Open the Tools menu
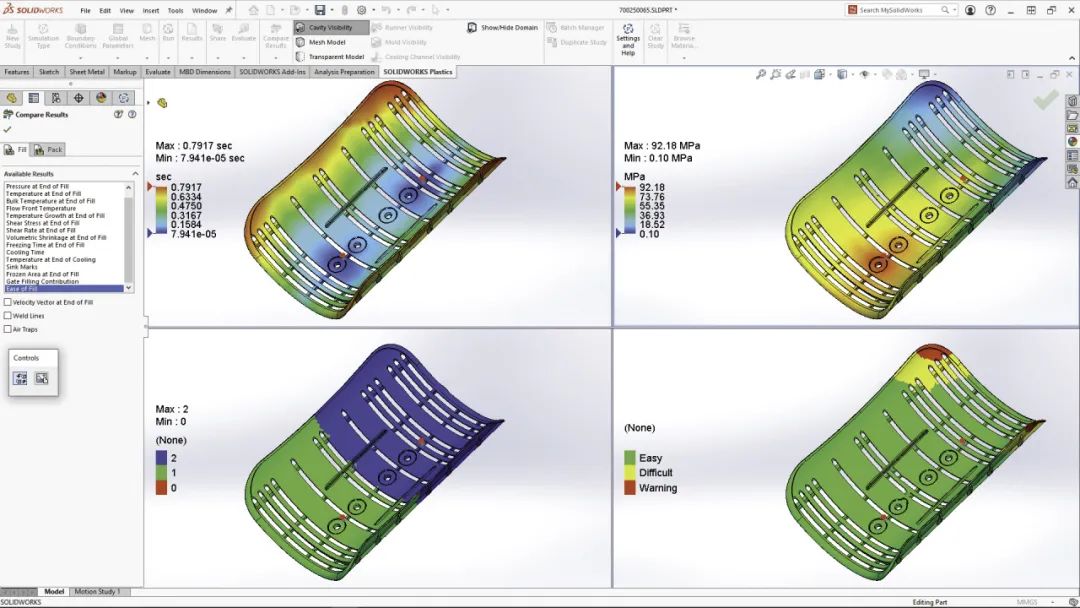 [175, 11]
